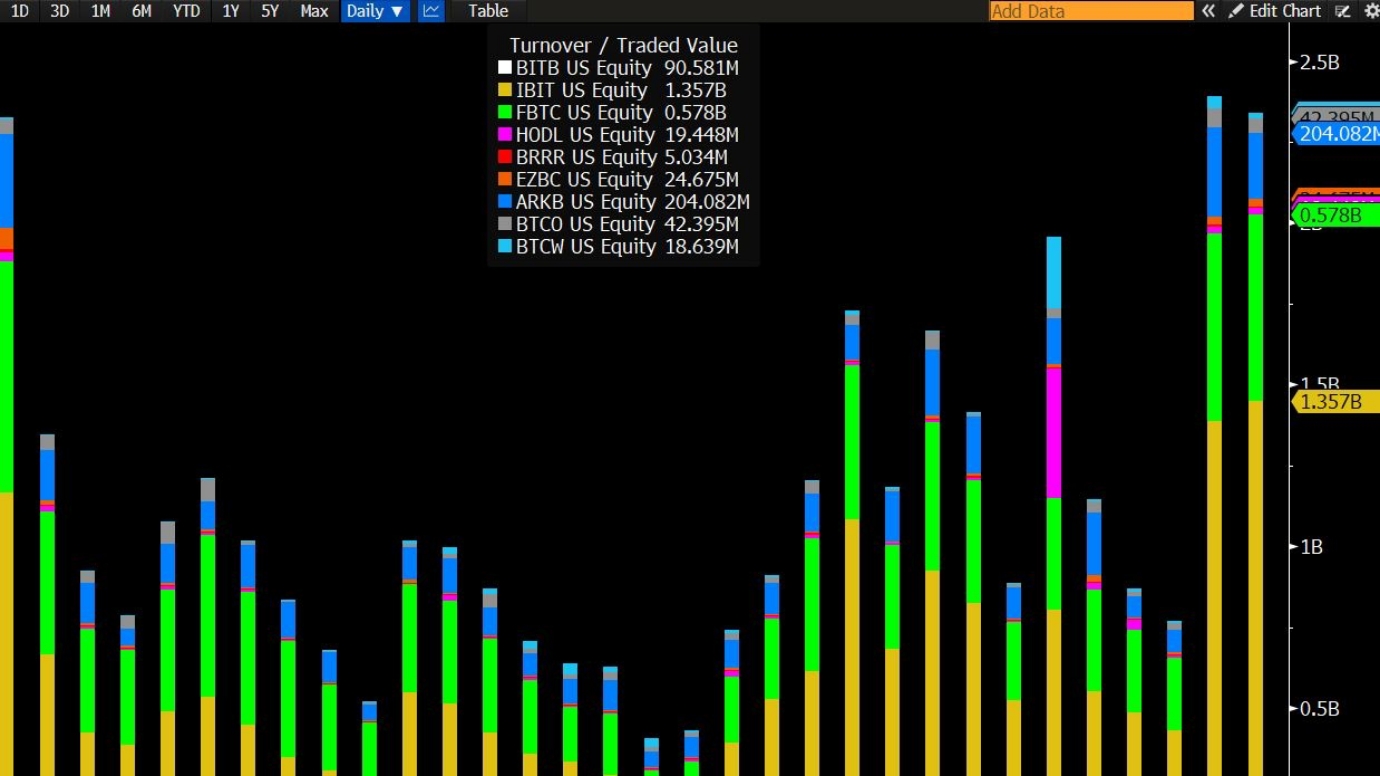Select 'FBTC US Equity' legend text

585,113
